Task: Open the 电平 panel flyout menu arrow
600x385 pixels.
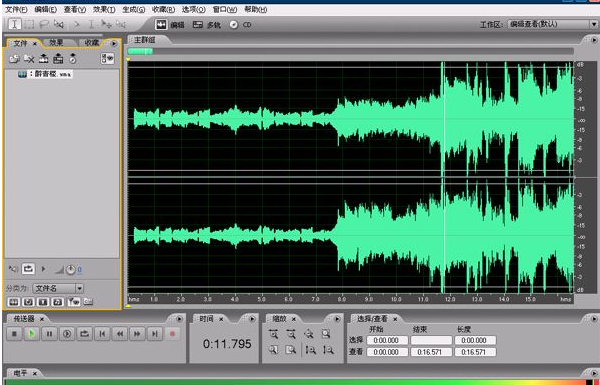Action: (x=594, y=373)
